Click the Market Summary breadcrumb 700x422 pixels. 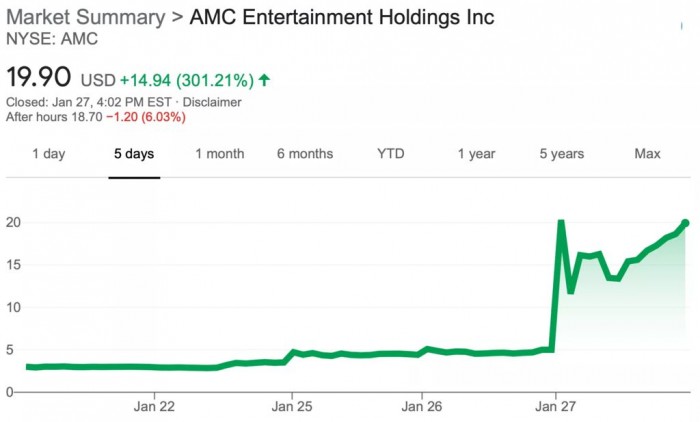coord(86,17)
